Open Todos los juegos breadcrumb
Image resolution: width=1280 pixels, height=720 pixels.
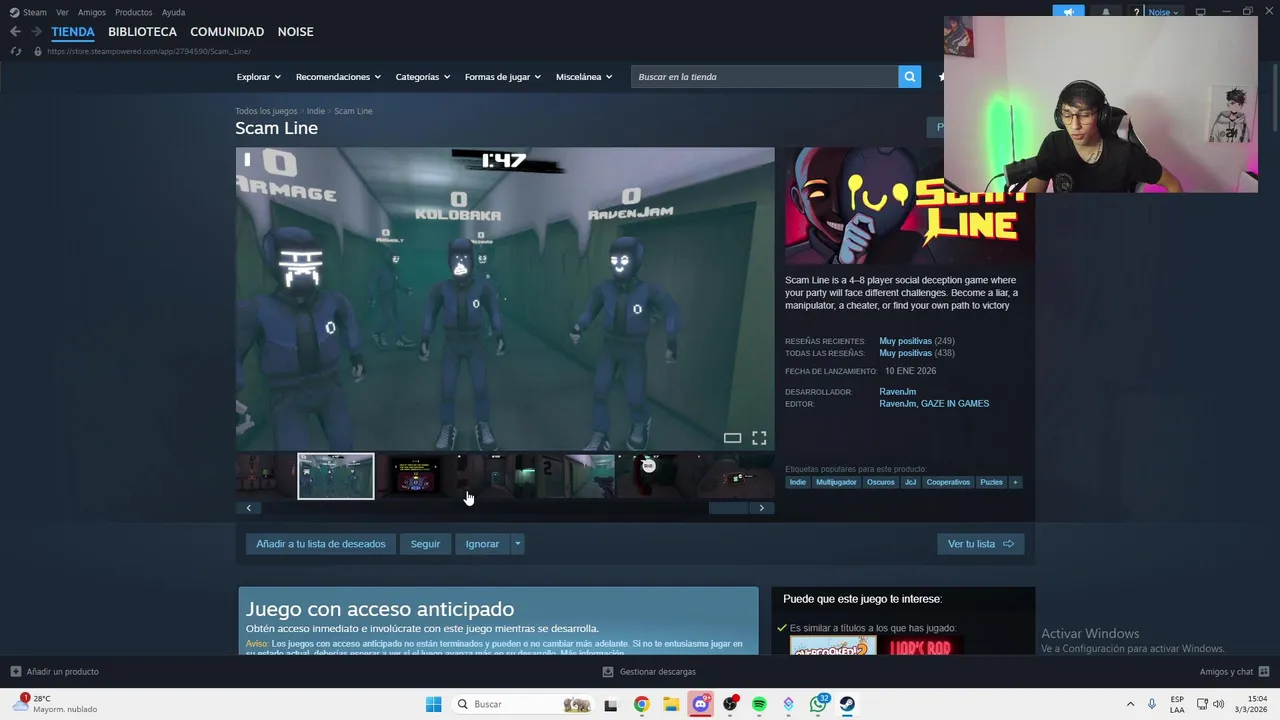coord(266,111)
